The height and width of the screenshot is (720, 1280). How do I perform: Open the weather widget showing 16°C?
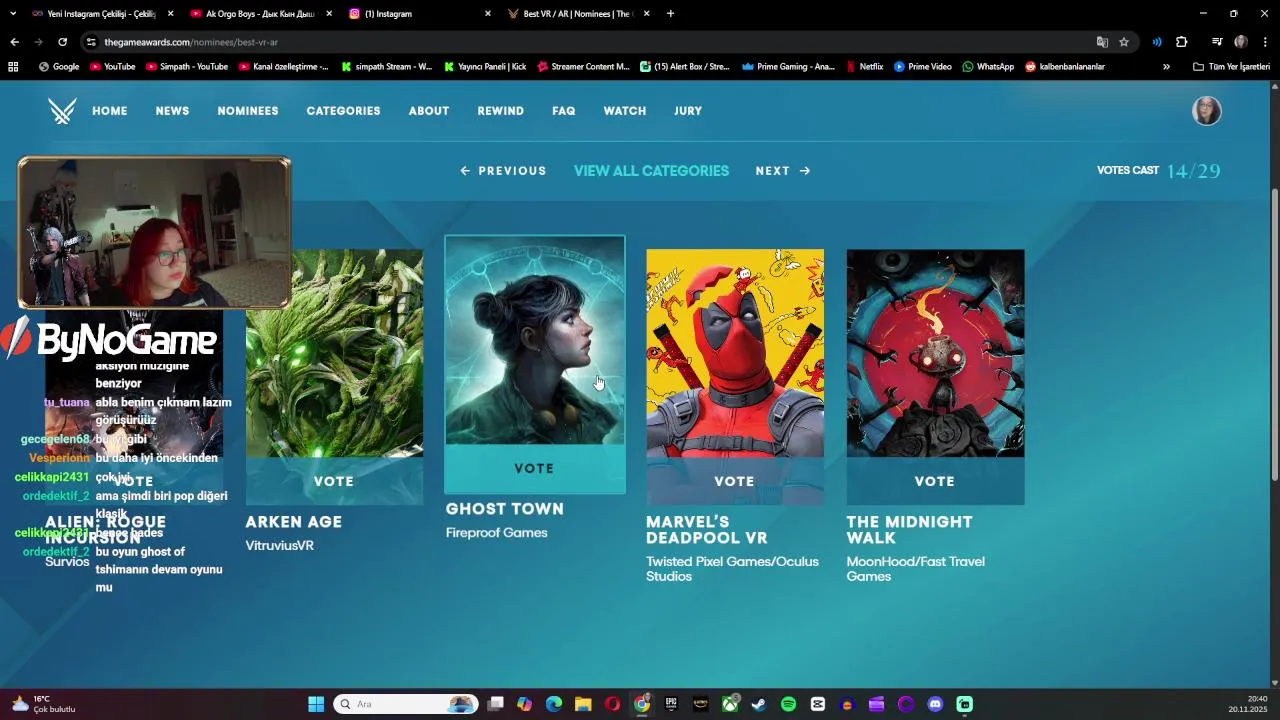(x=43, y=704)
